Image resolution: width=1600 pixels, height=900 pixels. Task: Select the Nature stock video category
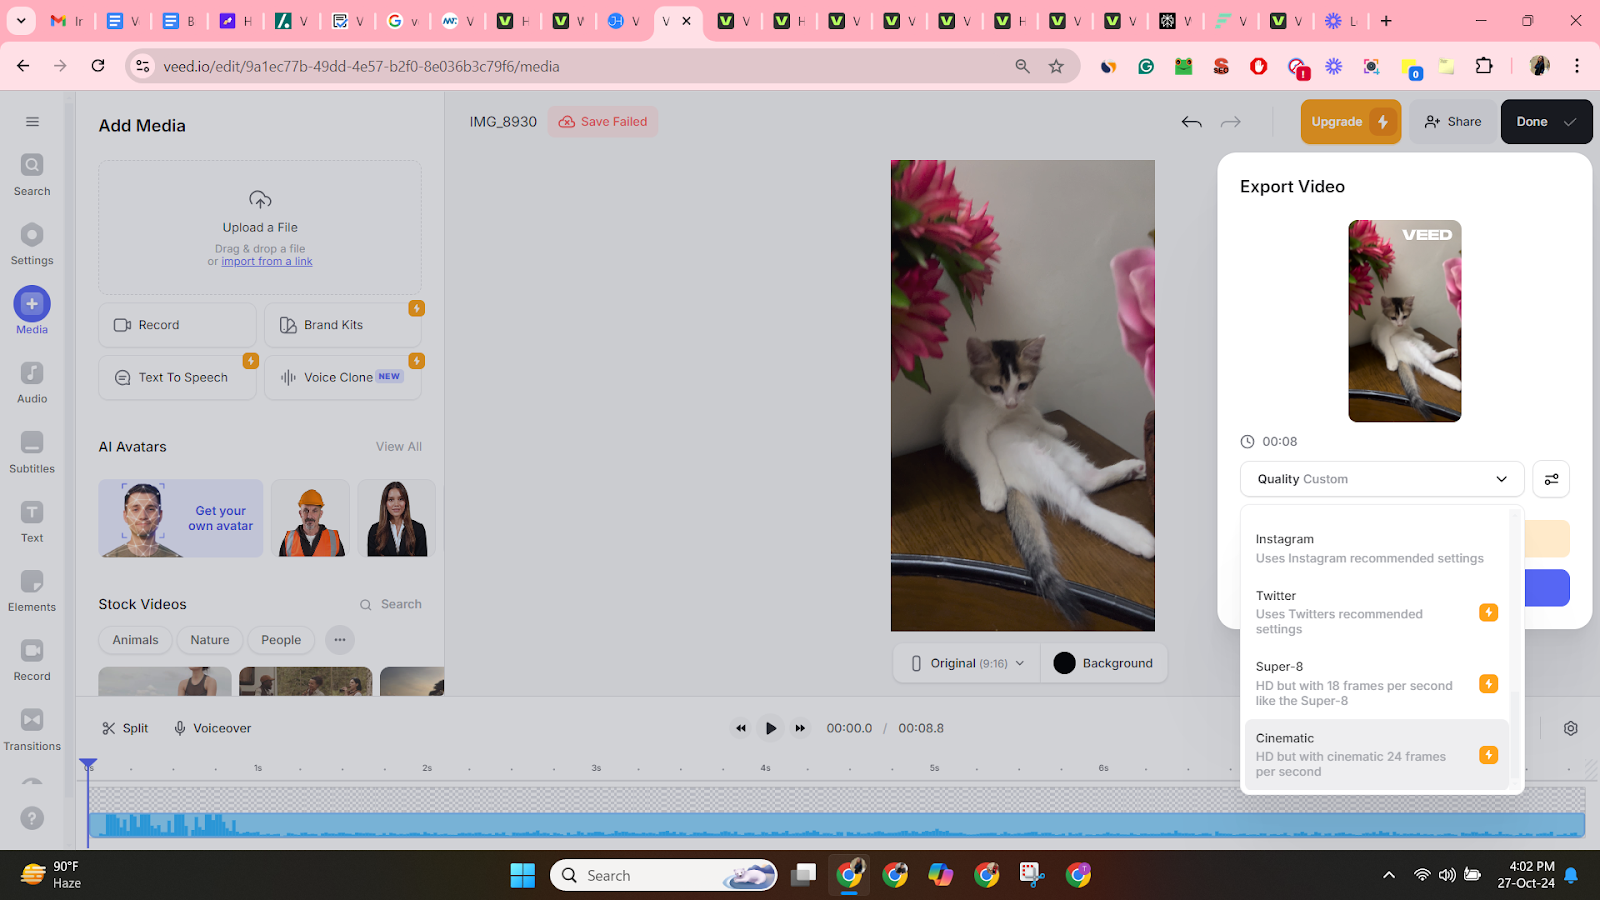click(x=209, y=640)
